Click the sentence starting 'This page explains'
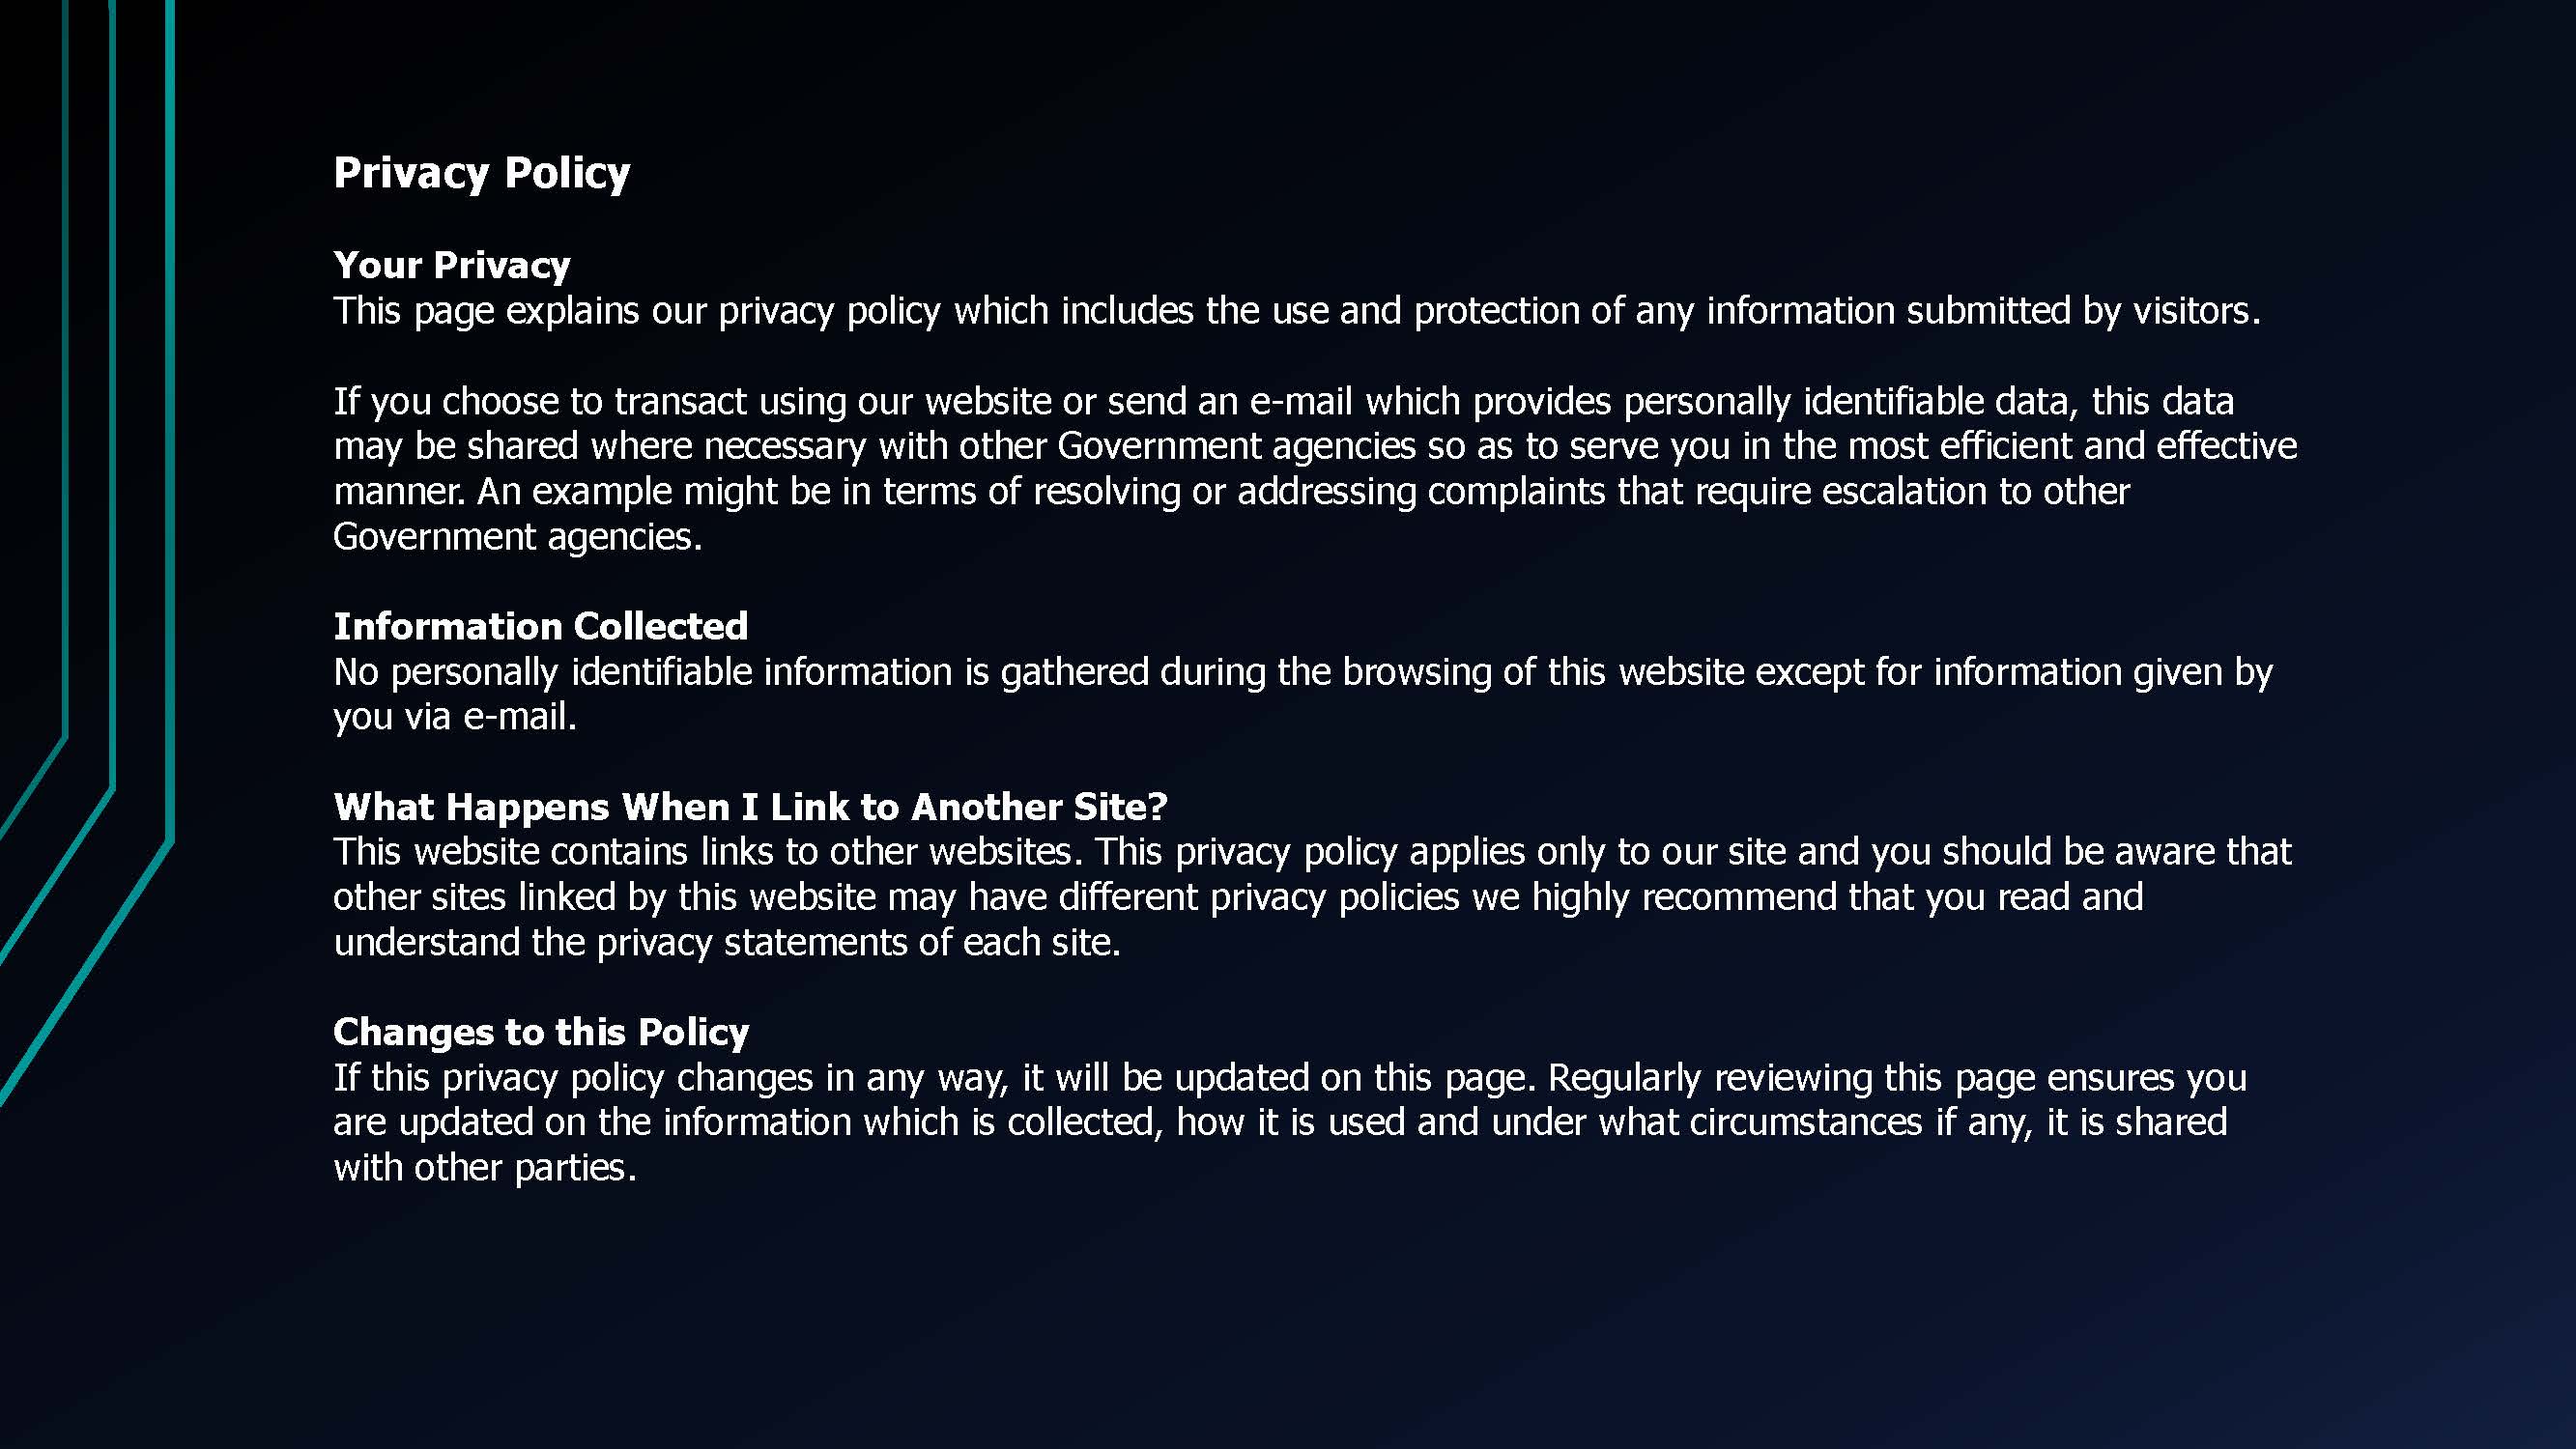The height and width of the screenshot is (1449, 2576). pyautogui.click(x=1295, y=311)
